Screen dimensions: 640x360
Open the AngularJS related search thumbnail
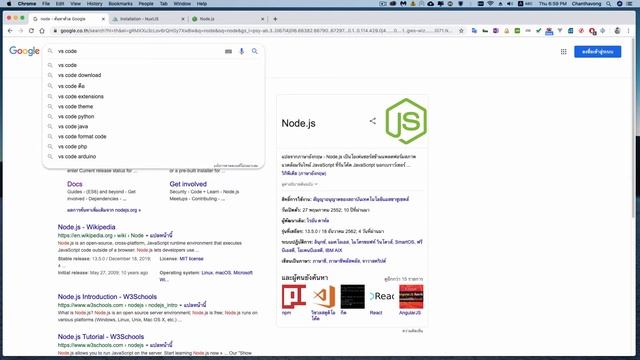point(411,297)
